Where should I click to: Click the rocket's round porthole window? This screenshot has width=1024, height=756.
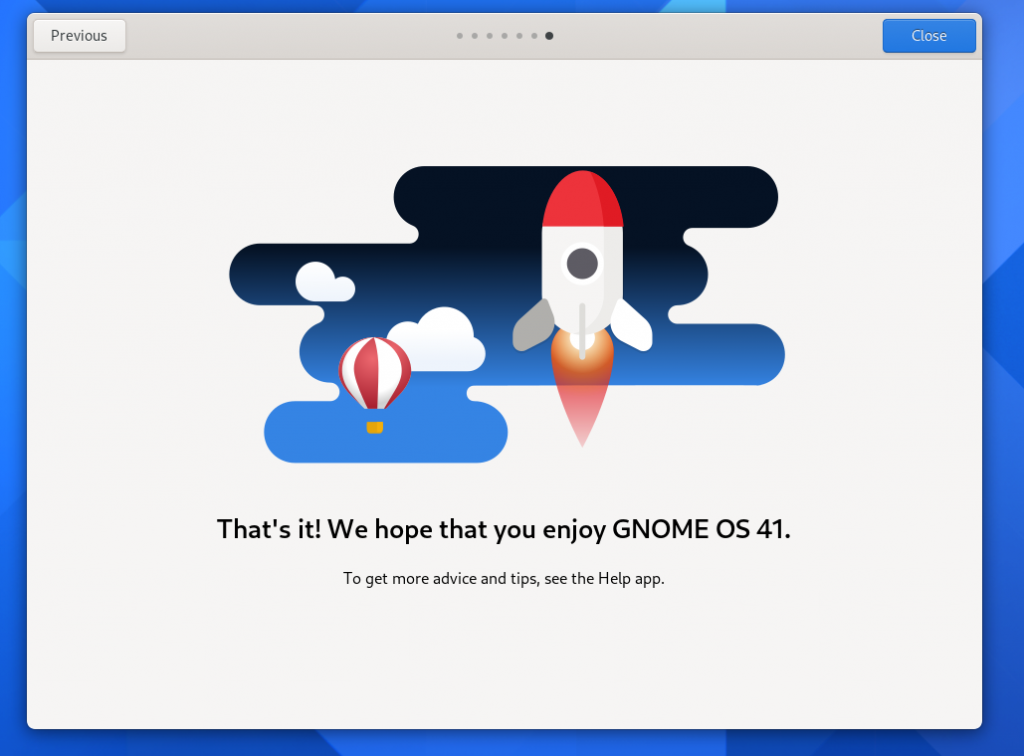click(582, 264)
